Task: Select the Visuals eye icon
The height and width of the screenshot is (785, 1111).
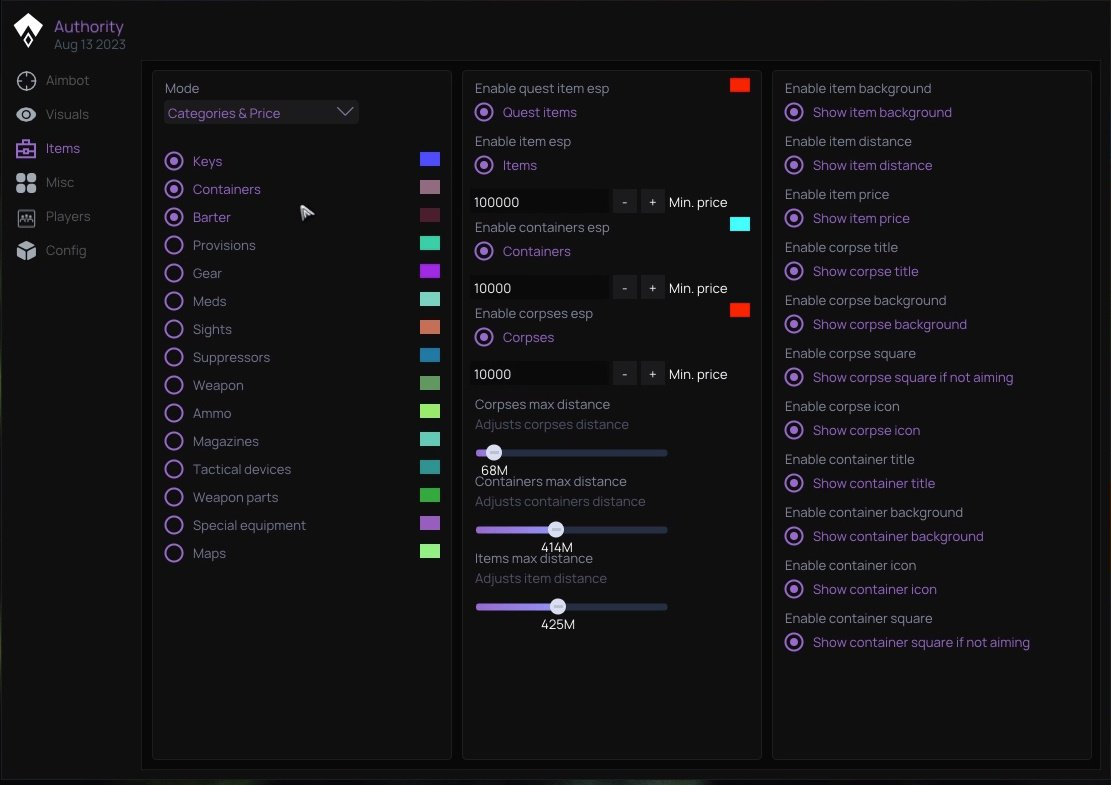Action: pos(27,115)
